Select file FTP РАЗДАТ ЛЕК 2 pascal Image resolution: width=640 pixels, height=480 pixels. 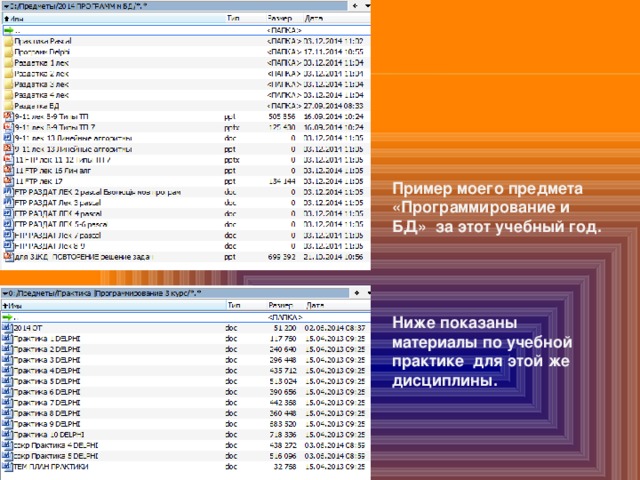97,192
